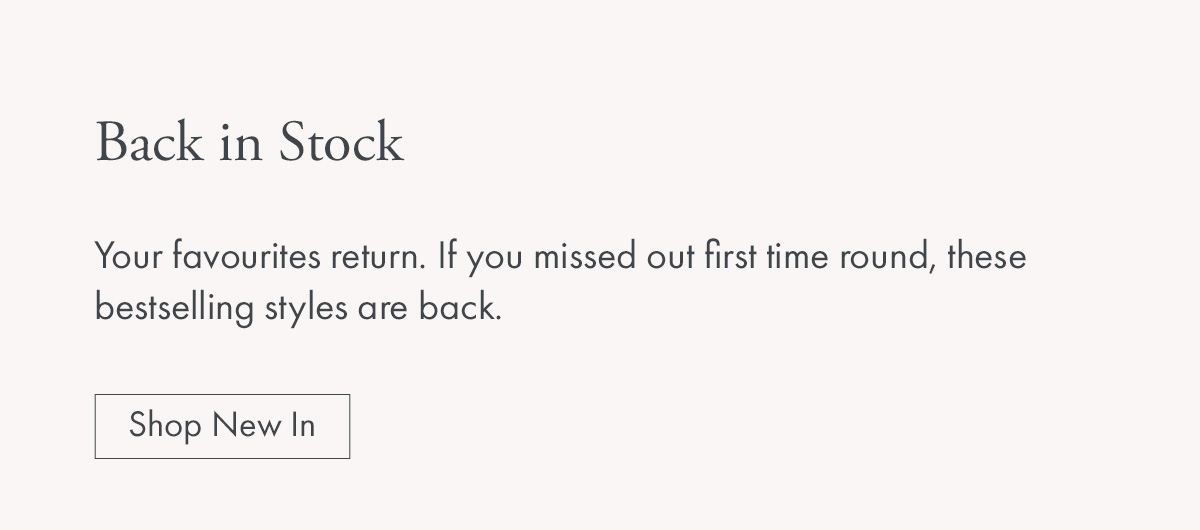Click the word 'Stock' in the heading

[x=341, y=142]
